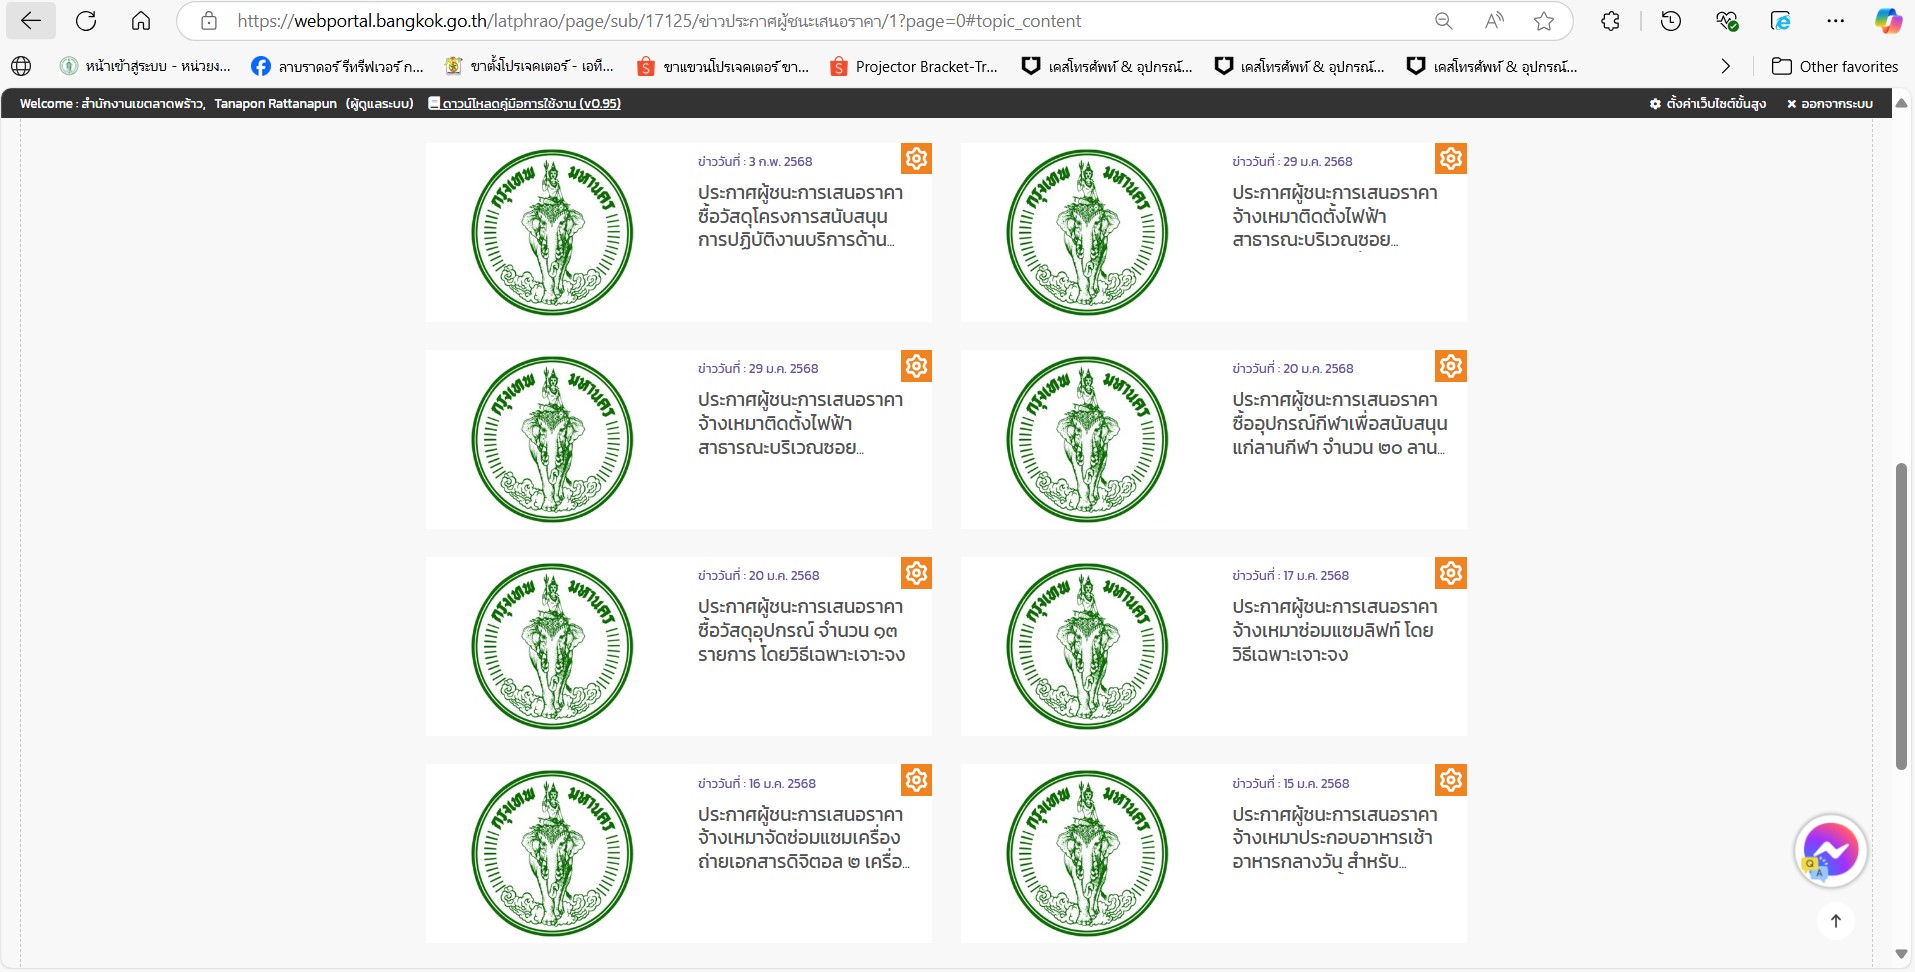This screenshot has width=1915, height=972.
Task: Open Shopee bookmark ขาแขวนโปรเจคเตอร์
Action: 723,66
